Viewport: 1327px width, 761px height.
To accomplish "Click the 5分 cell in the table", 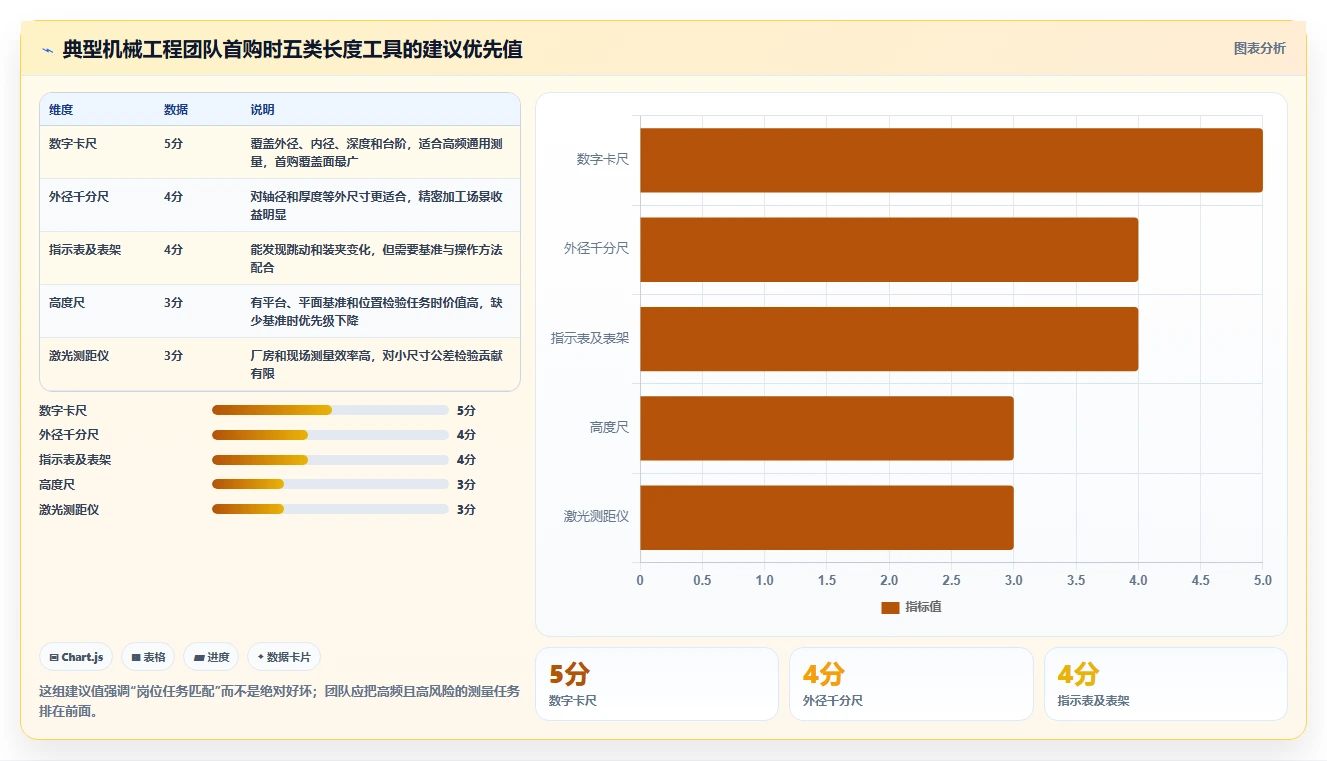I will [x=173, y=144].
